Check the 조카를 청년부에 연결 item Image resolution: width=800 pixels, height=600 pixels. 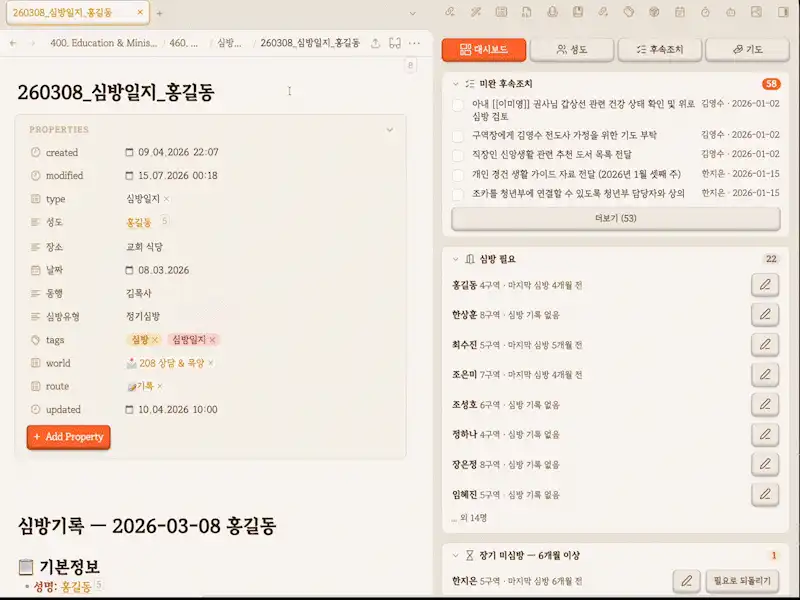pyautogui.click(x=458, y=194)
